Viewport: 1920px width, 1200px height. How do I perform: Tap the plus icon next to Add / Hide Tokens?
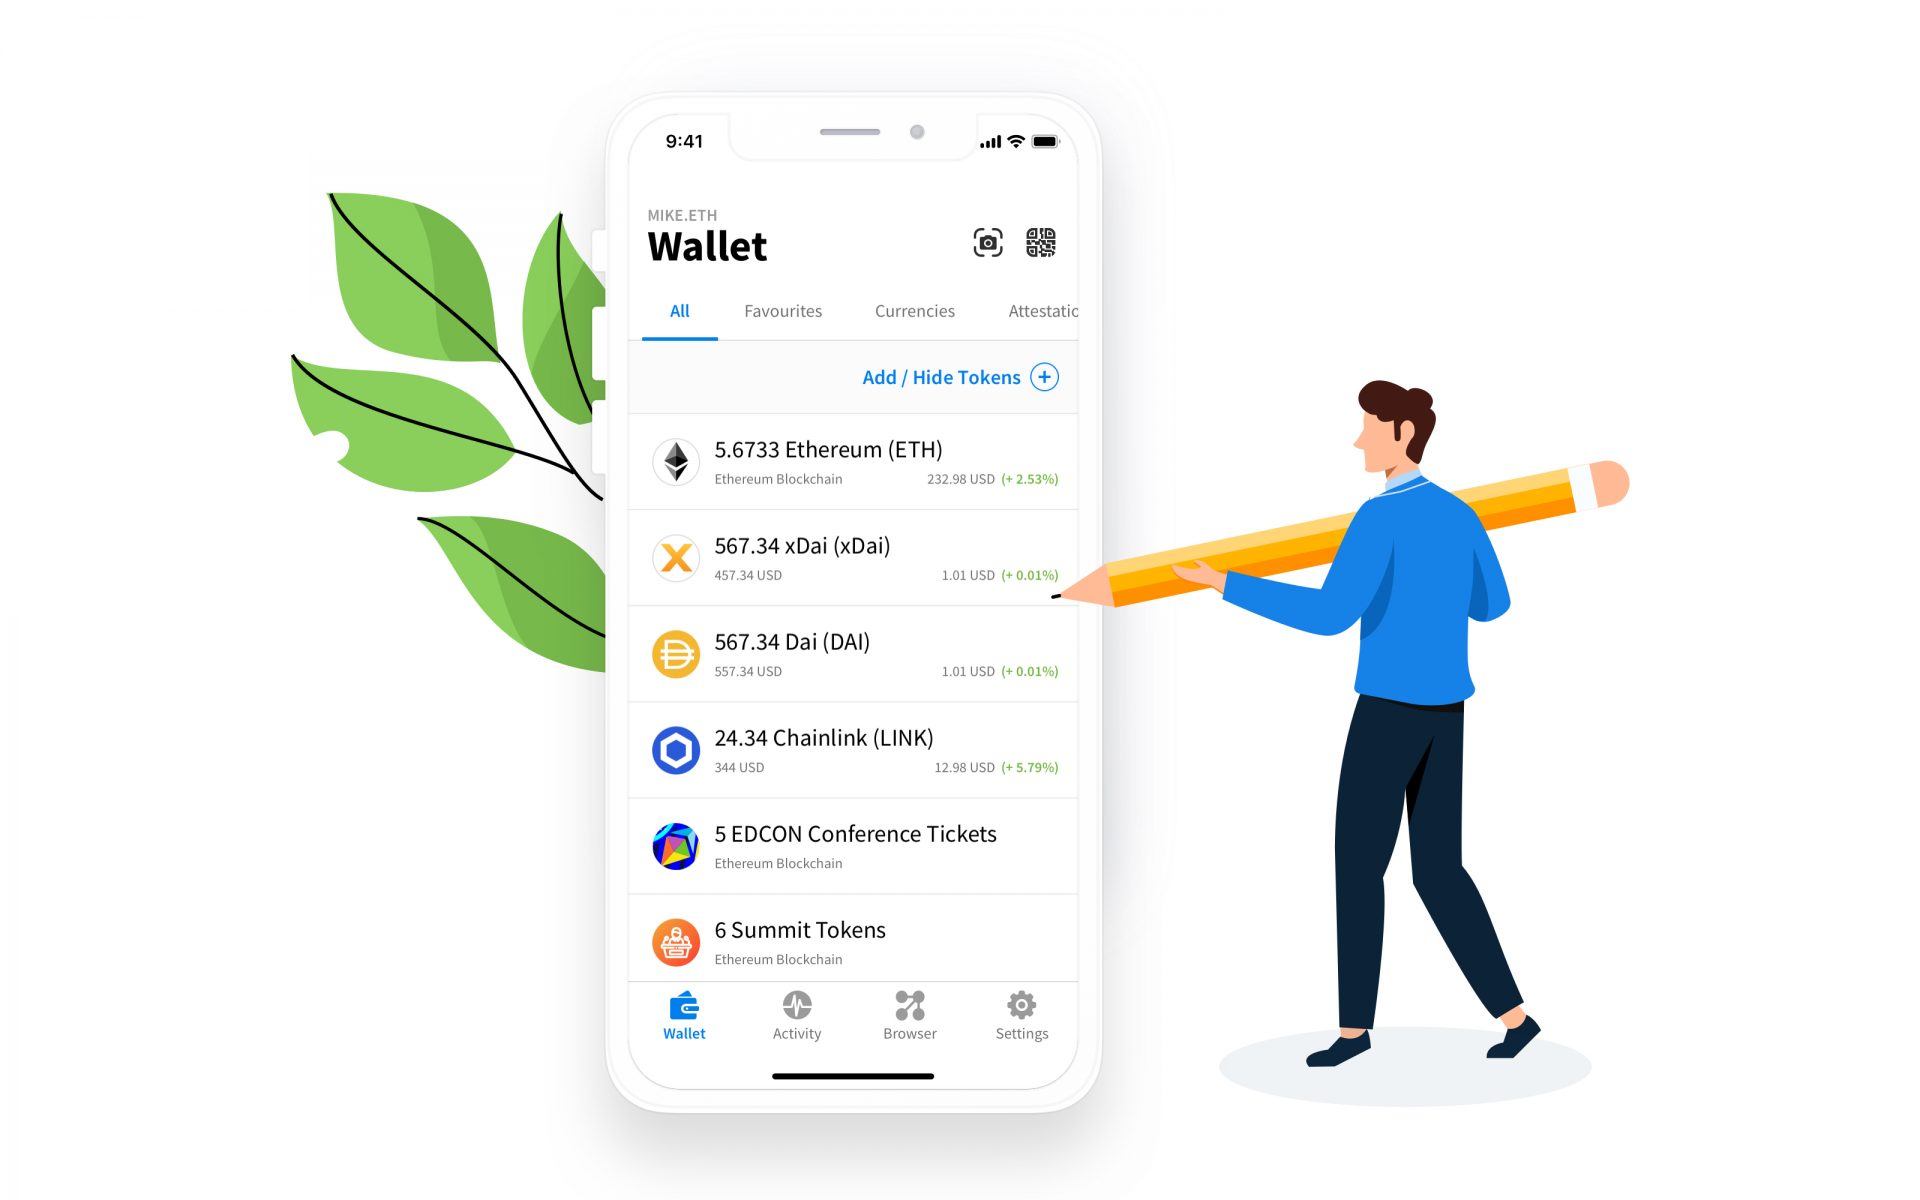point(1045,377)
